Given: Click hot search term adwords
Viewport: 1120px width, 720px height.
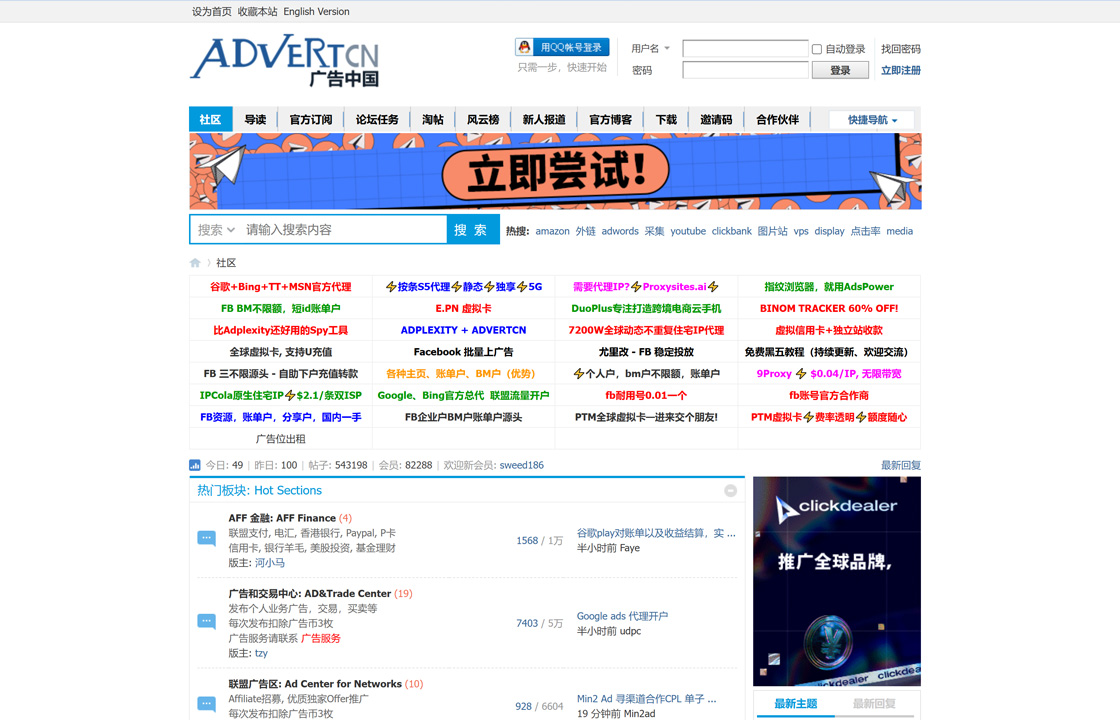Looking at the screenshot, I should [620, 231].
